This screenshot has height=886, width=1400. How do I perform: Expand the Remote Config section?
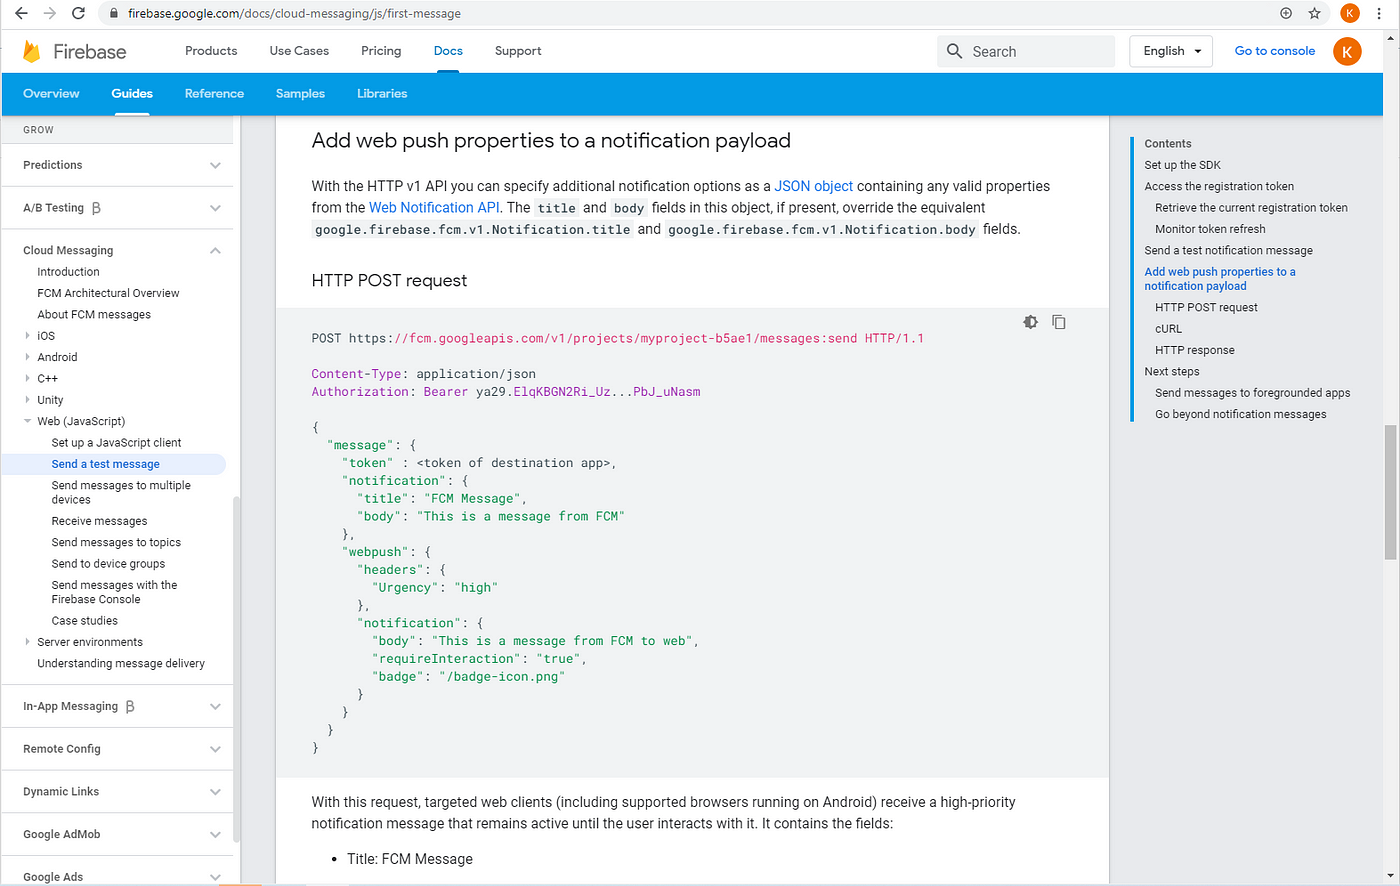point(215,749)
